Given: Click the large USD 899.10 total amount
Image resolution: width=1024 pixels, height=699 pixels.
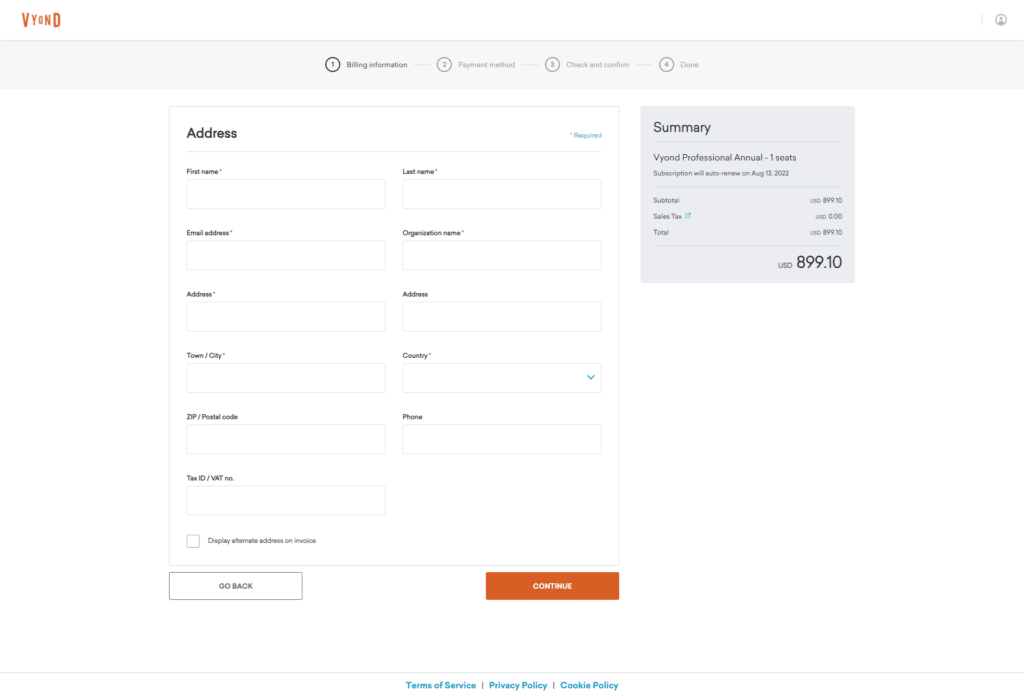Looking at the screenshot, I should coord(810,263).
